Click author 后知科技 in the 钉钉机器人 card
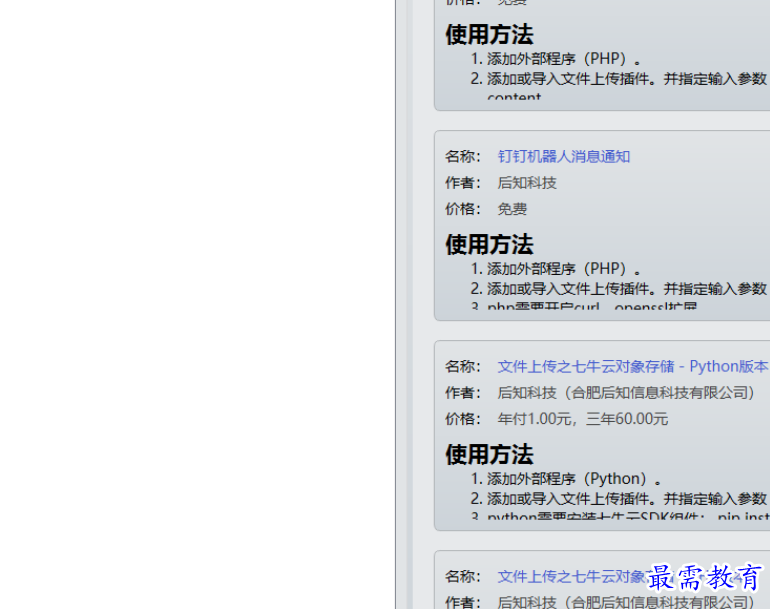Viewport: 770px width, 609px height. click(527, 183)
